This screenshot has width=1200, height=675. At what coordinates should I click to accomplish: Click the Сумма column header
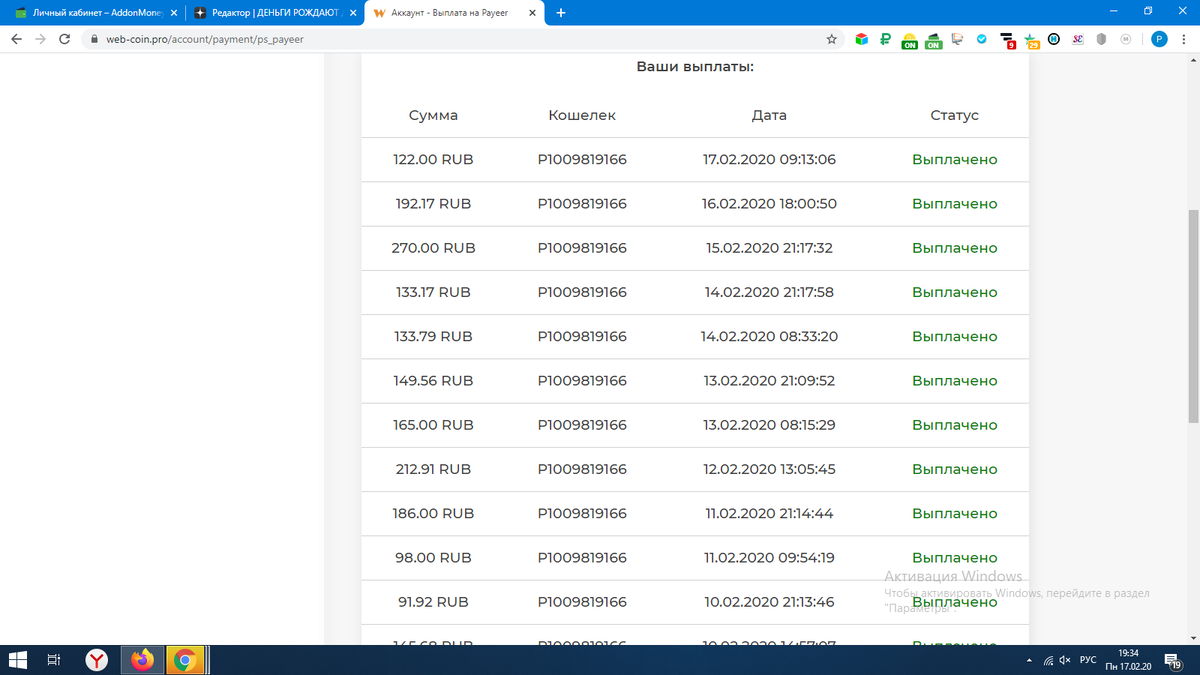[433, 115]
